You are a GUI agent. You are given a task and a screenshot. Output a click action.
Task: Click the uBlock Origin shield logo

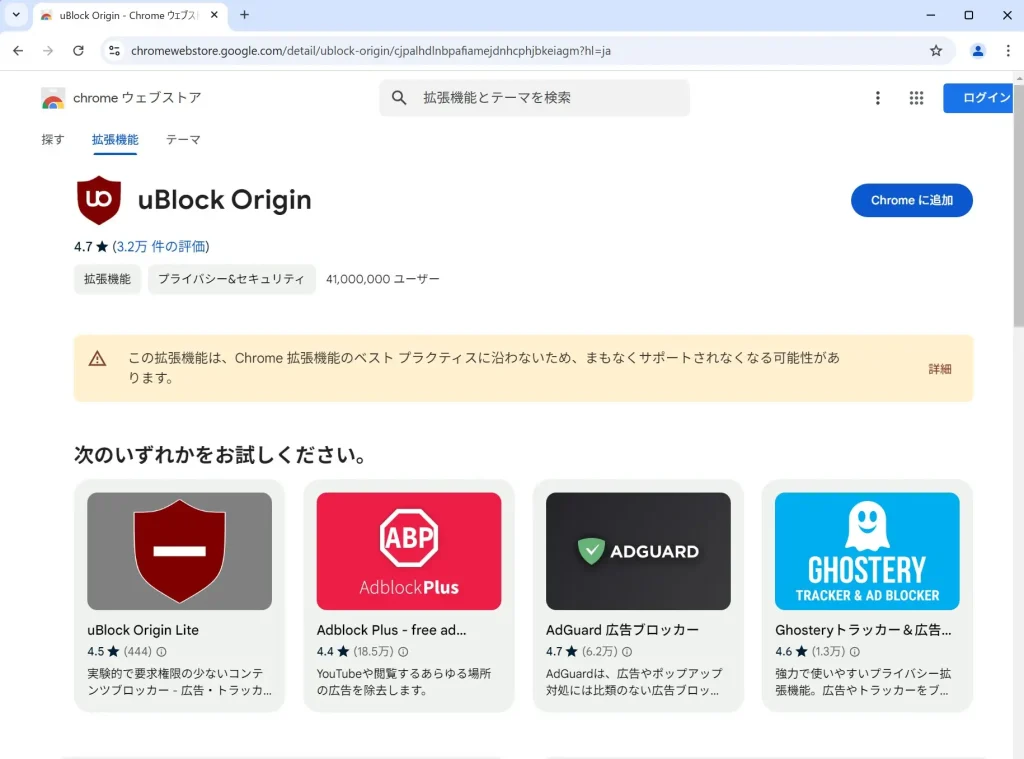[98, 199]
